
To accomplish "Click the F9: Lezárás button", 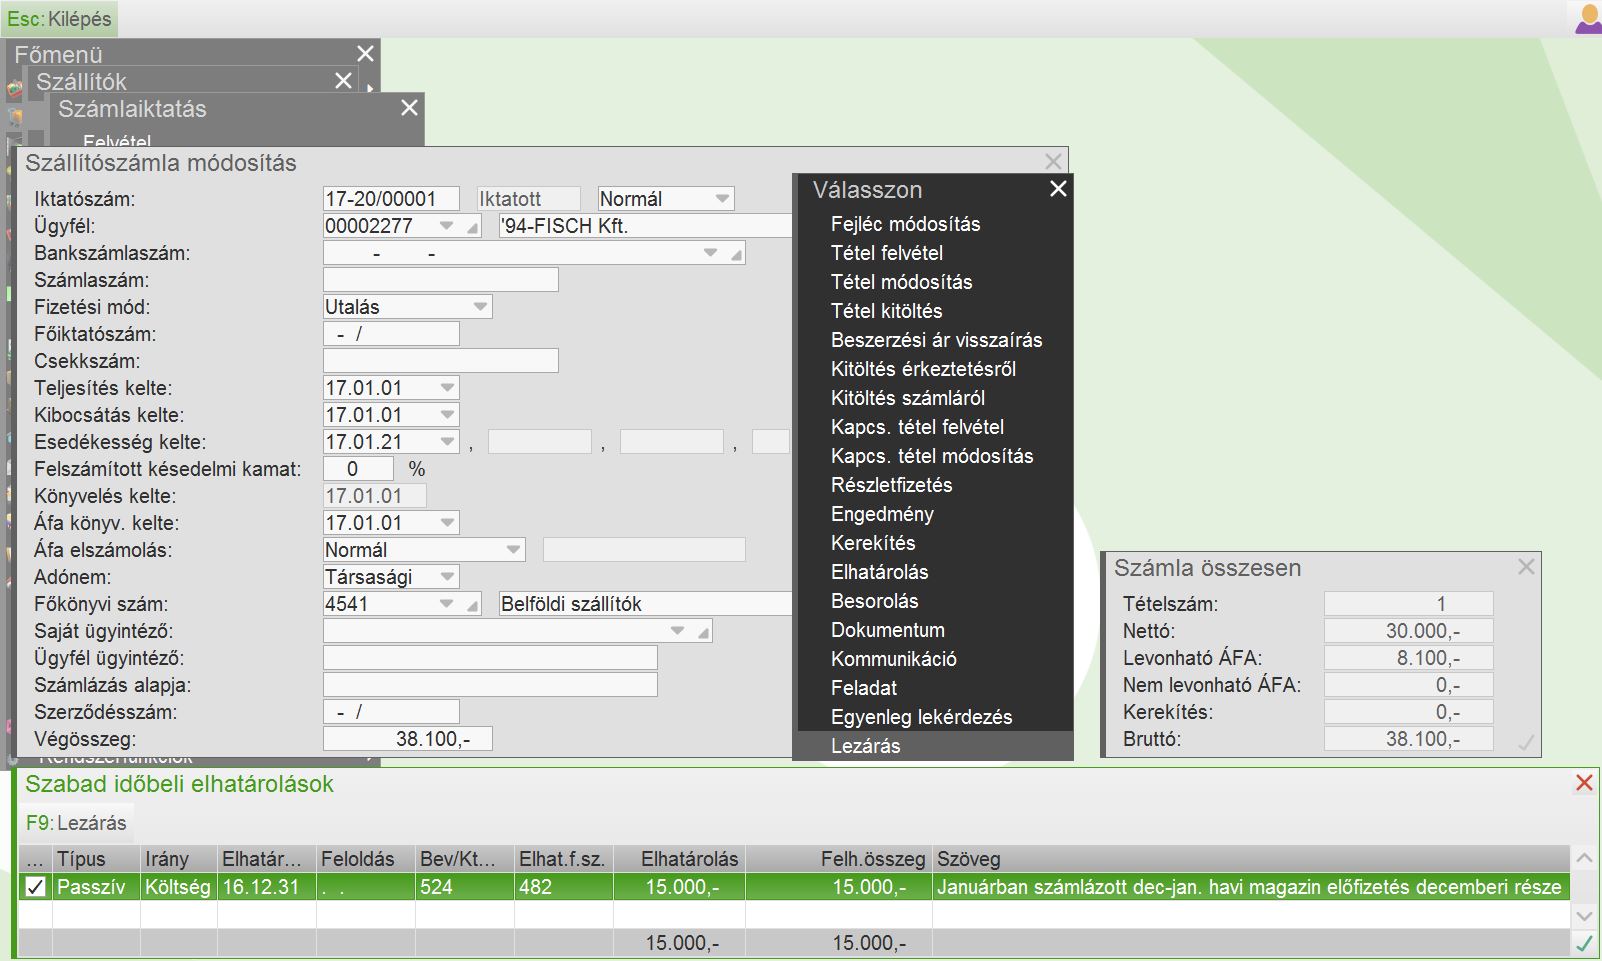I will (x=77, y=823).
